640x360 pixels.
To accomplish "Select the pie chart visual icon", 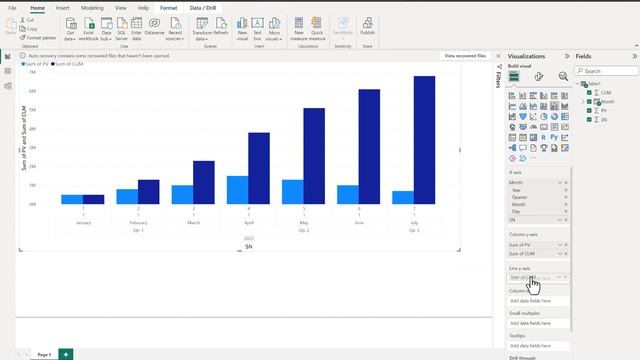I will pos(544,117).
